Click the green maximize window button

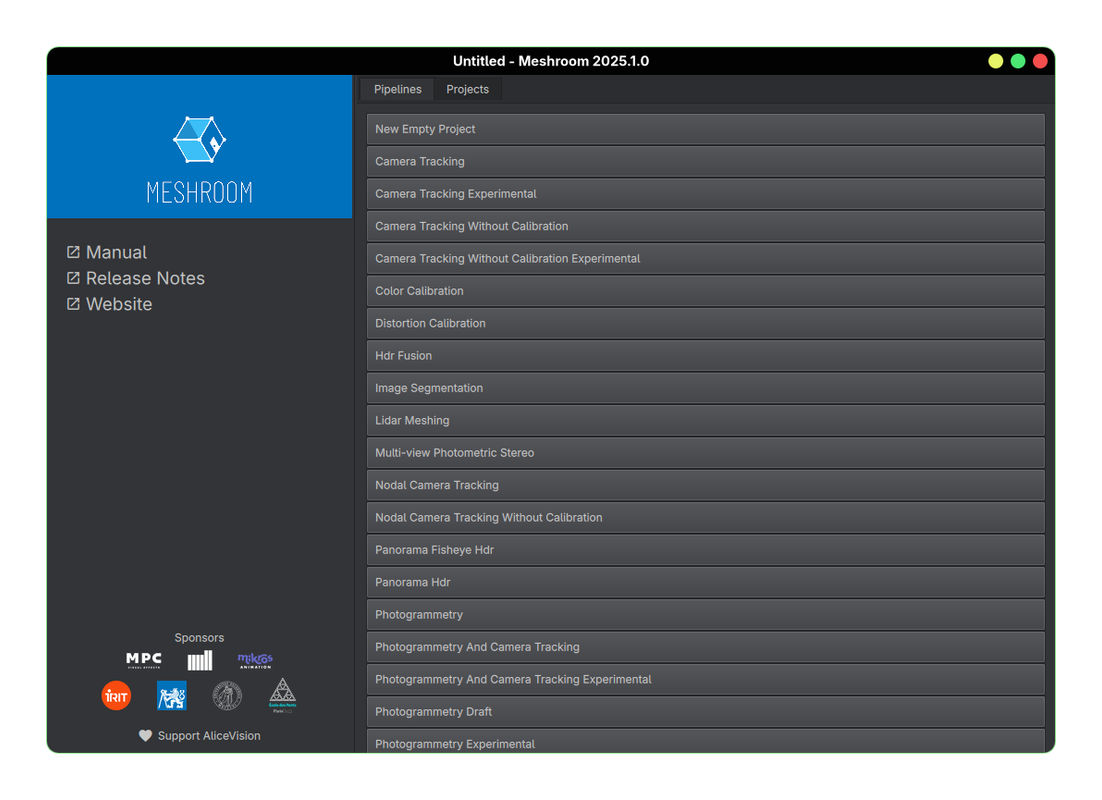coord(1018,61)
